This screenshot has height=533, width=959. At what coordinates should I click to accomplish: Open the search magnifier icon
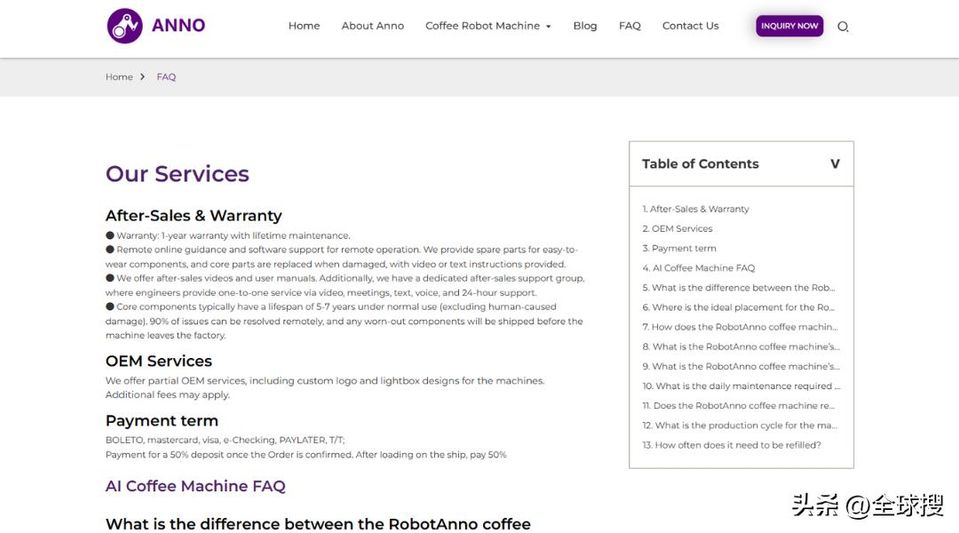coord(843,26)
